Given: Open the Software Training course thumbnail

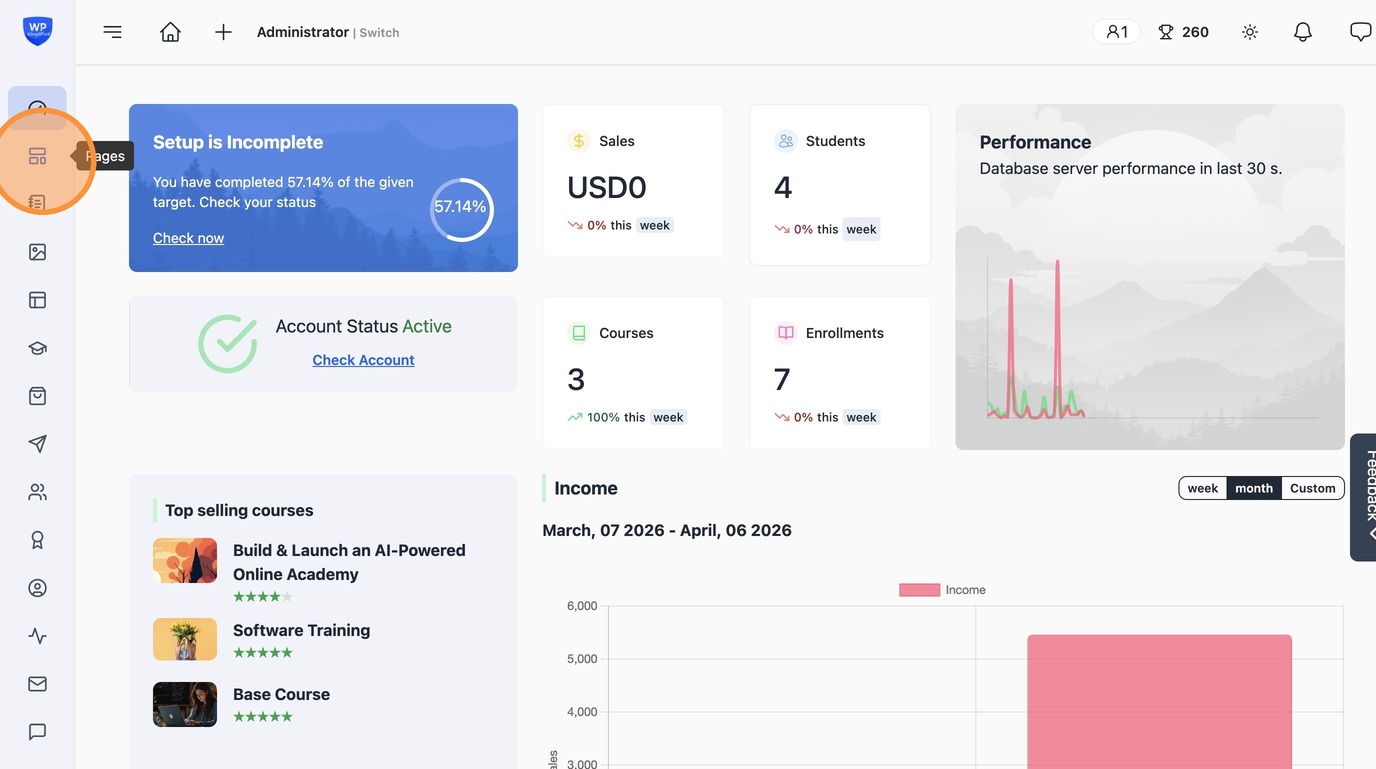Looking at the screenshot, I should click(x=185, y=639).
